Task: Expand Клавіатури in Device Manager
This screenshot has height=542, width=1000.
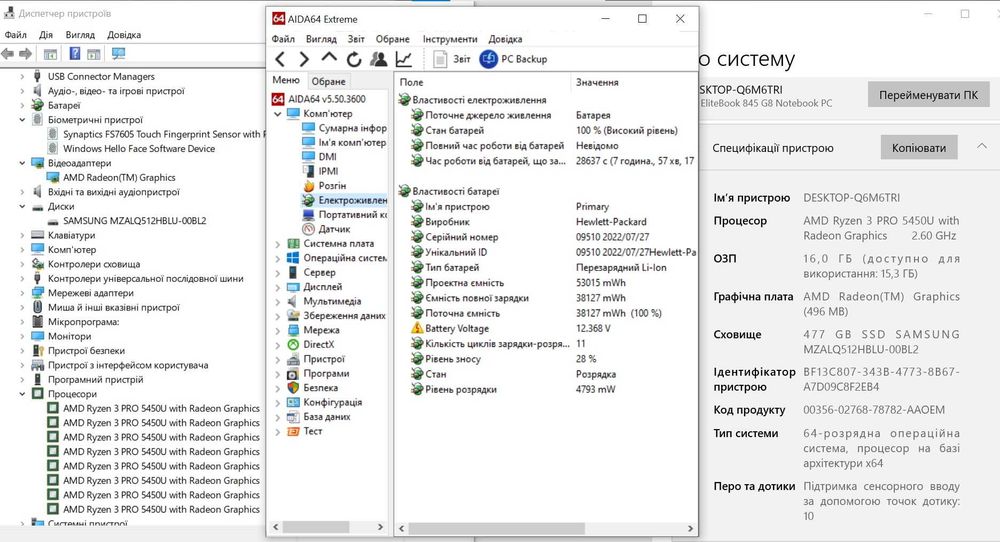Action: pos(22,235)
